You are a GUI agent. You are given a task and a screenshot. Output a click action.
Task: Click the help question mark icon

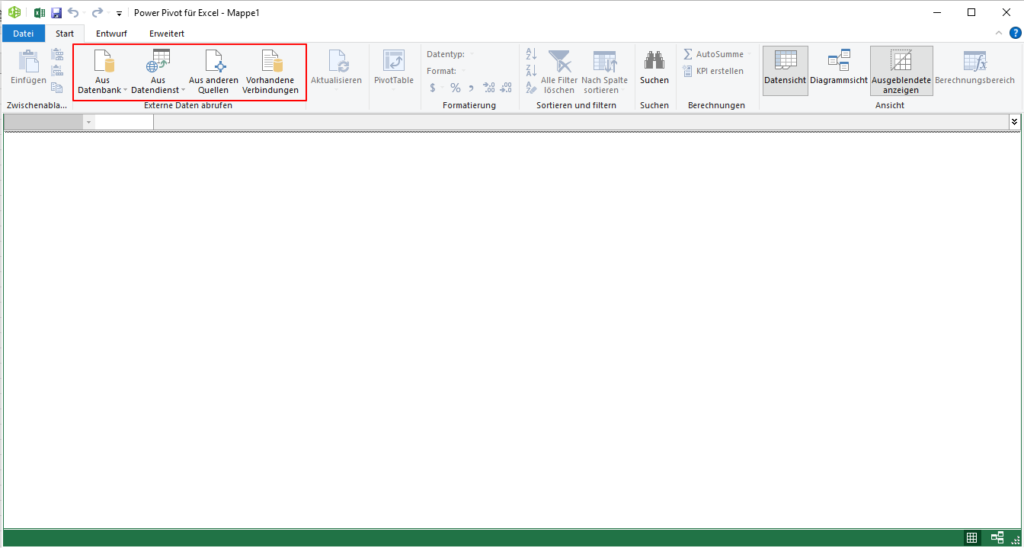[1015, 33]
